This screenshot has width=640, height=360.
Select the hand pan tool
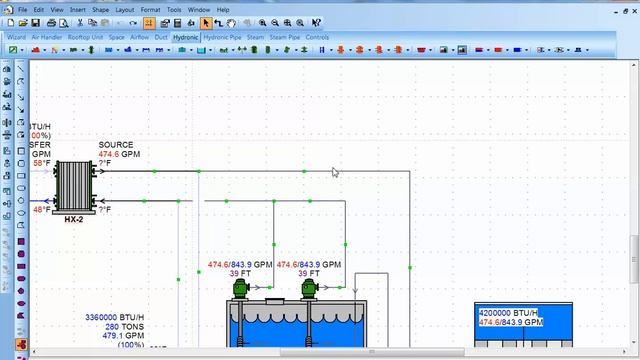[x=231, y=23]
